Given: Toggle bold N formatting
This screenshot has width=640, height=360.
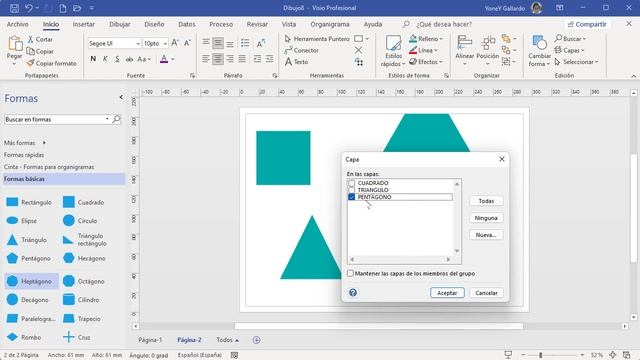Looking at the screenshot, I should [93, 59].
